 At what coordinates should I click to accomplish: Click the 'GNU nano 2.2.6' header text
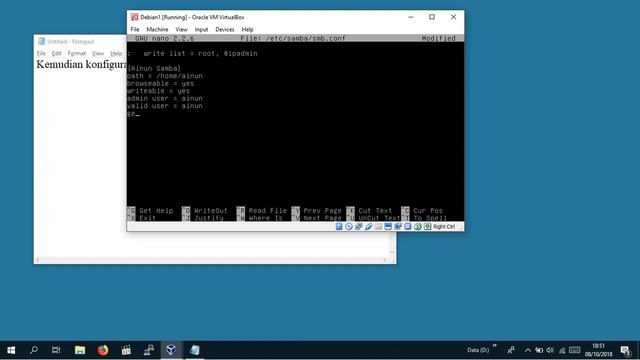[164, 38]
